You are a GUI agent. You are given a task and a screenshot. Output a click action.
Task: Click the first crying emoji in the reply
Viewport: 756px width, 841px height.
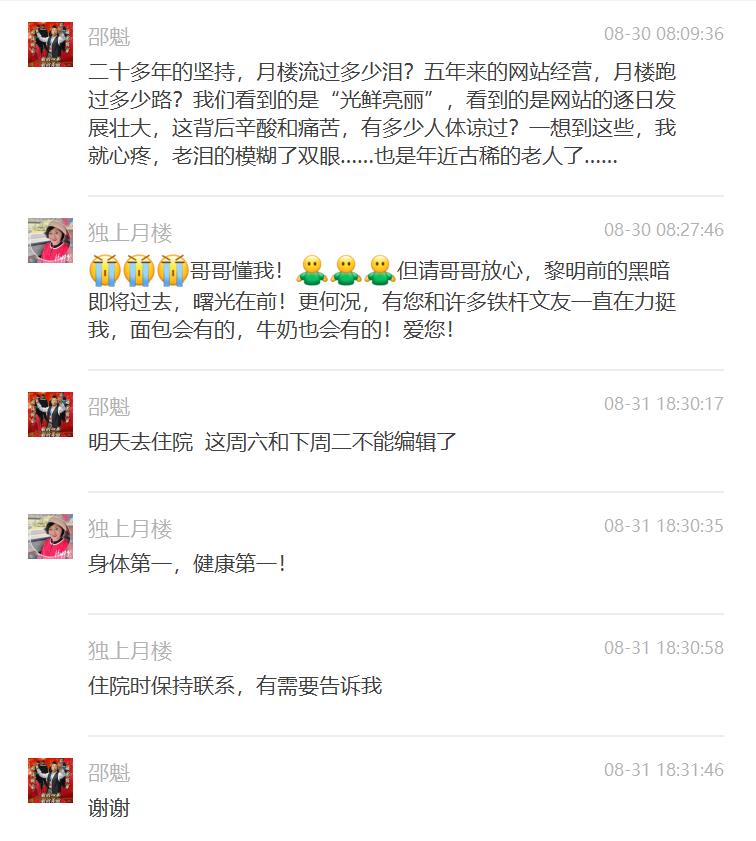(x=105, y=270)
